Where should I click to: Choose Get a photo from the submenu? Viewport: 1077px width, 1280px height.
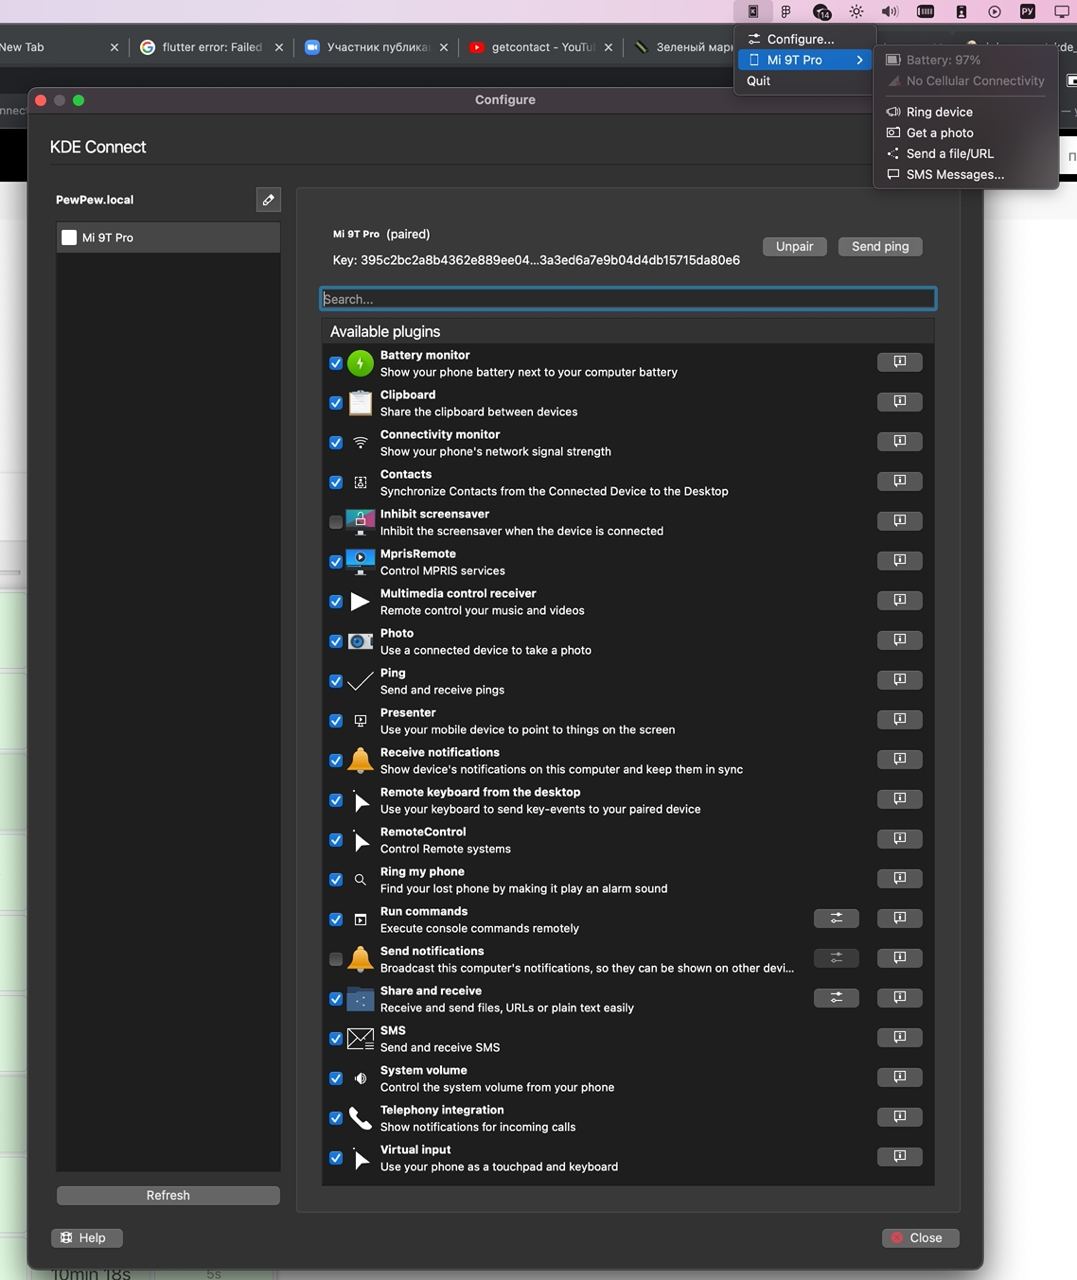coord(965,133)
